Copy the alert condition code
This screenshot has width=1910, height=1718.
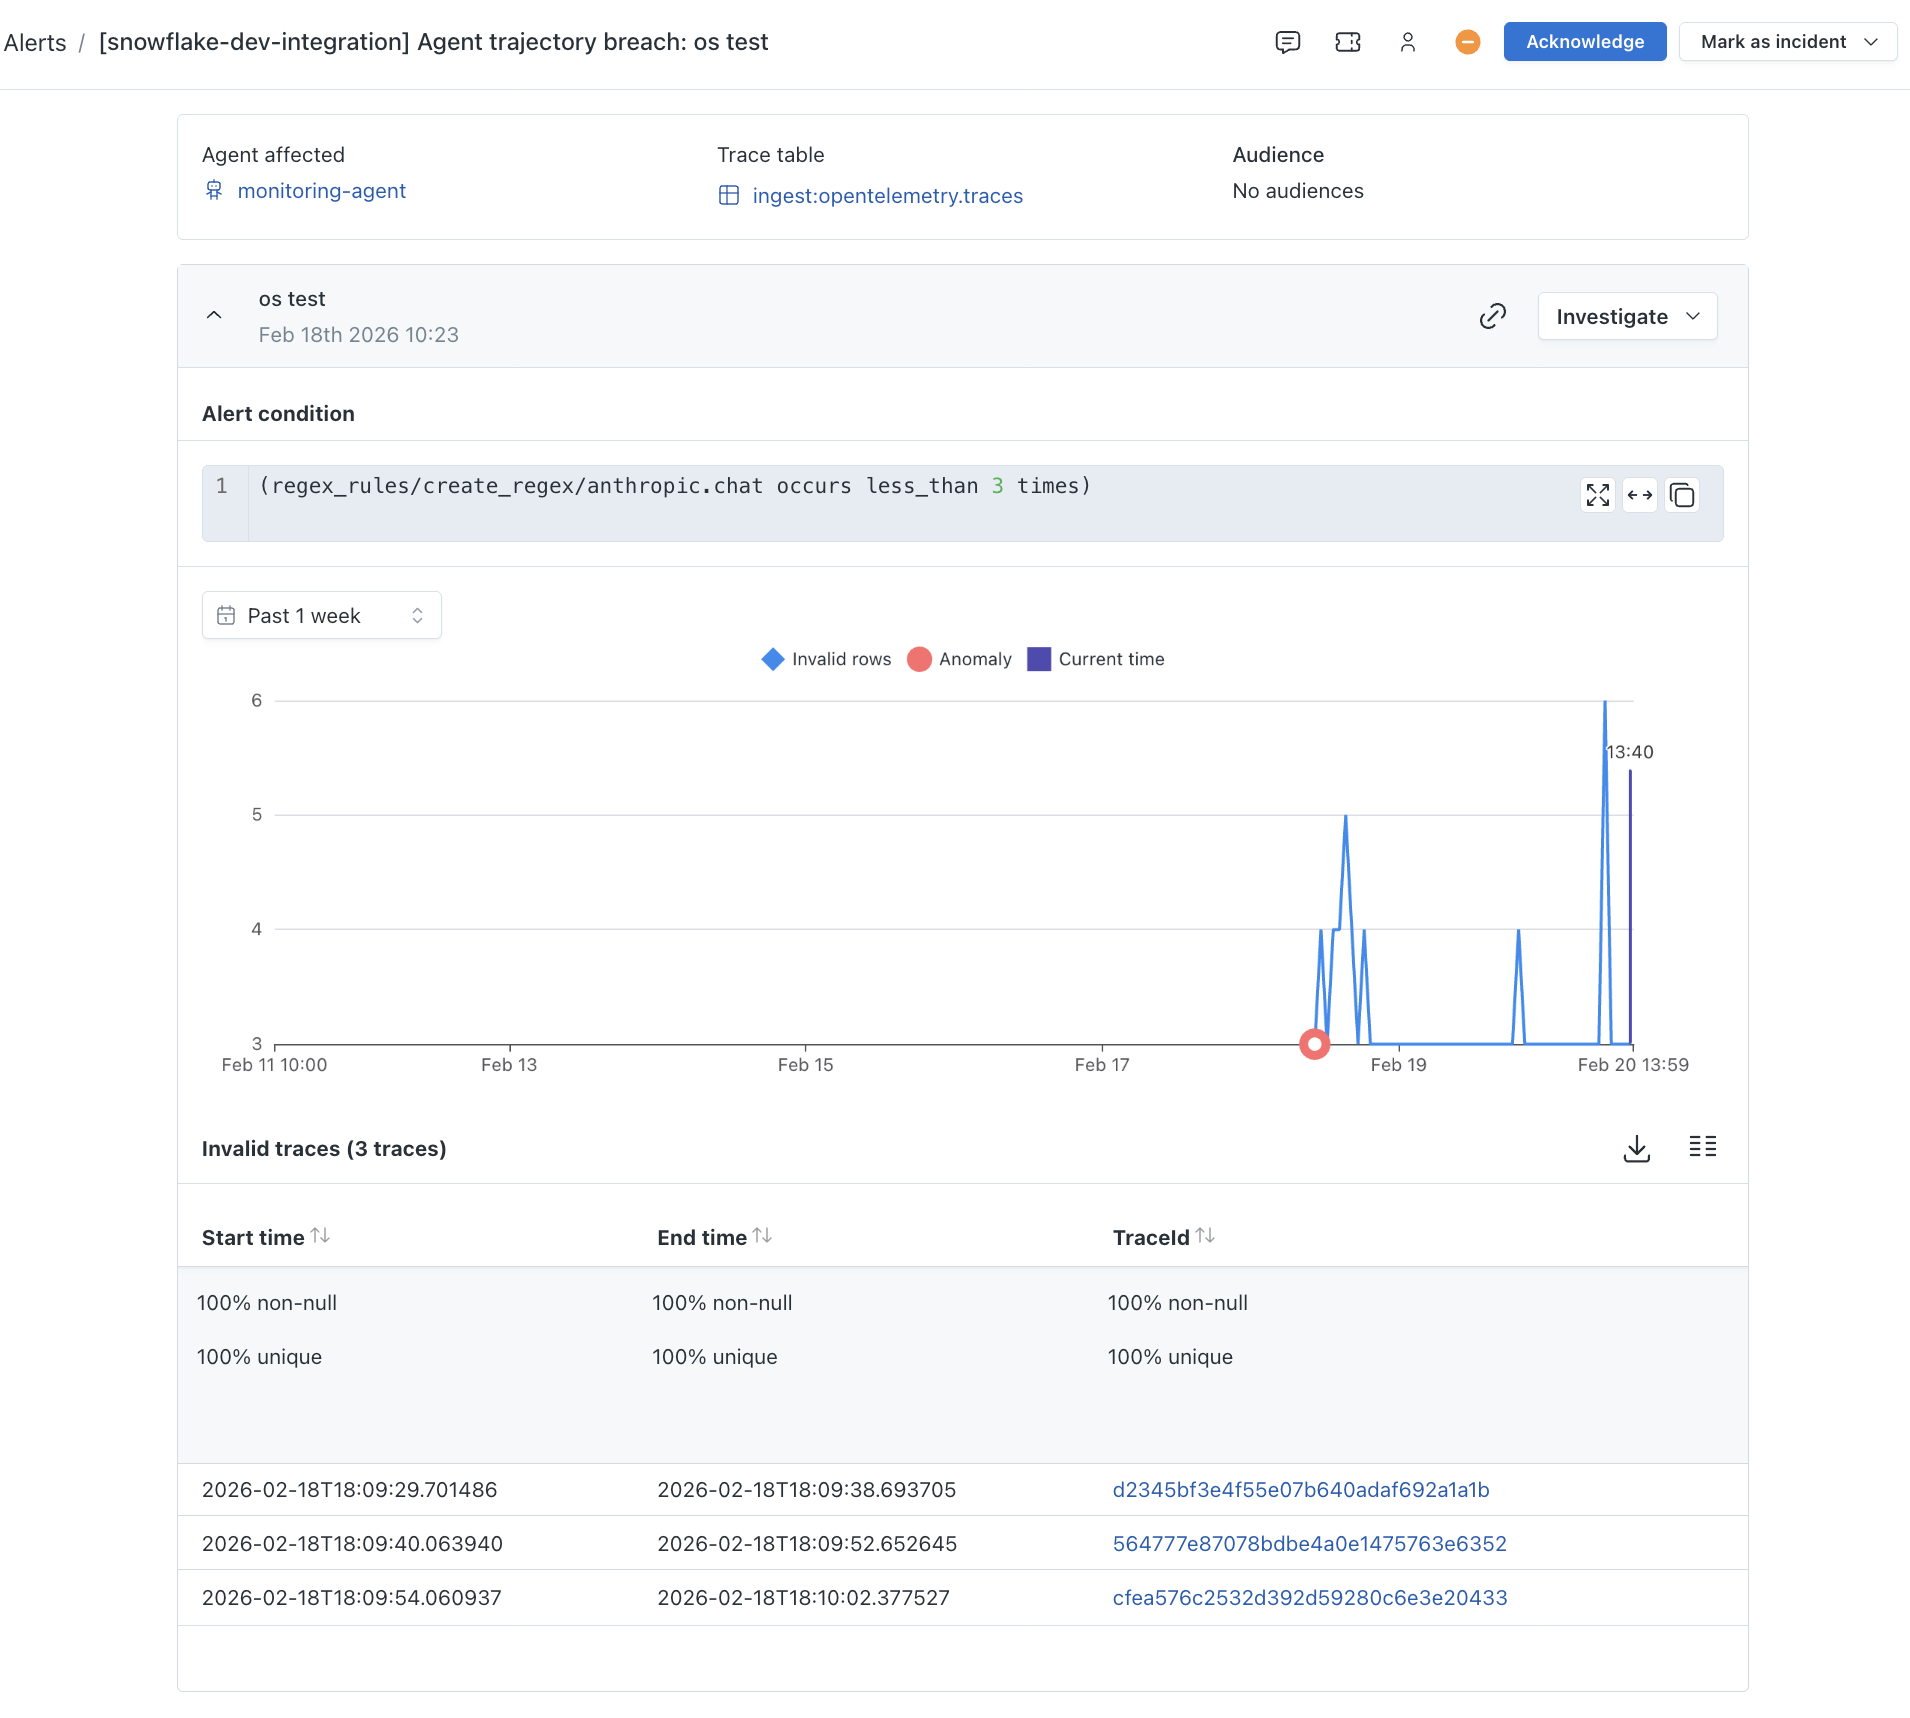[x=1682, y=495]
